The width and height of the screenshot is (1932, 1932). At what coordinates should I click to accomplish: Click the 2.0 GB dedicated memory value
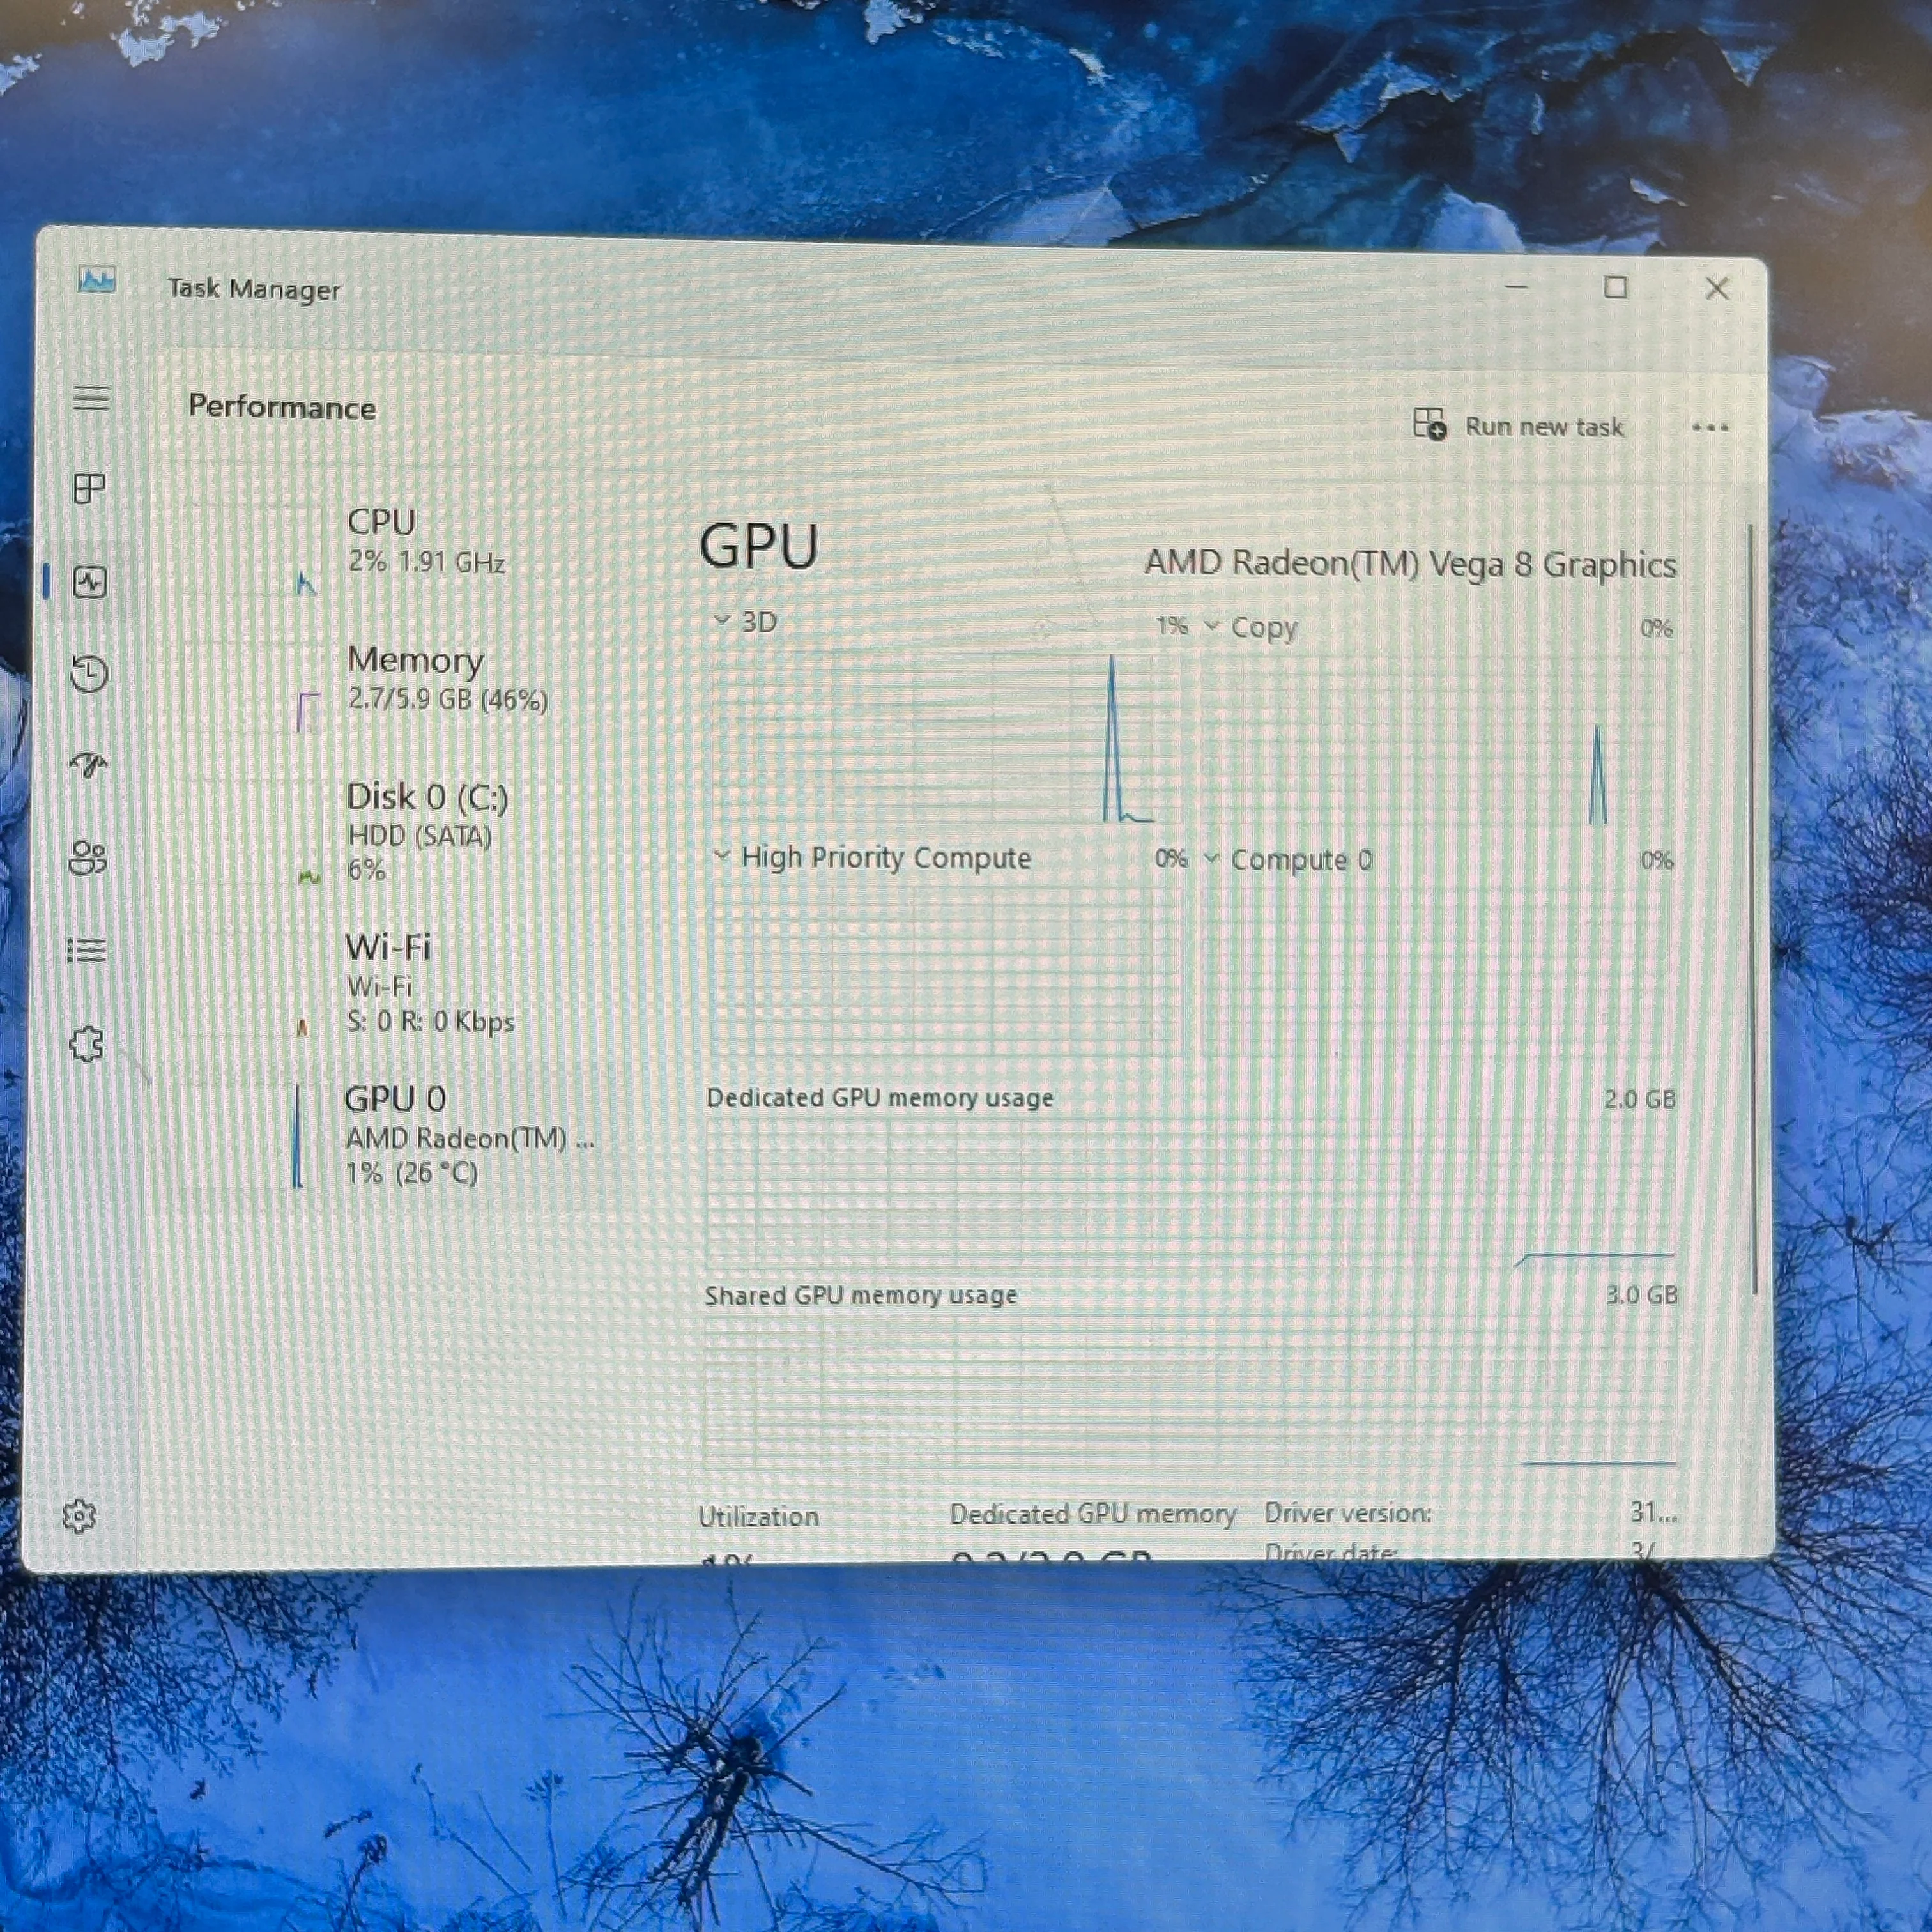tap(1640, 1099)
